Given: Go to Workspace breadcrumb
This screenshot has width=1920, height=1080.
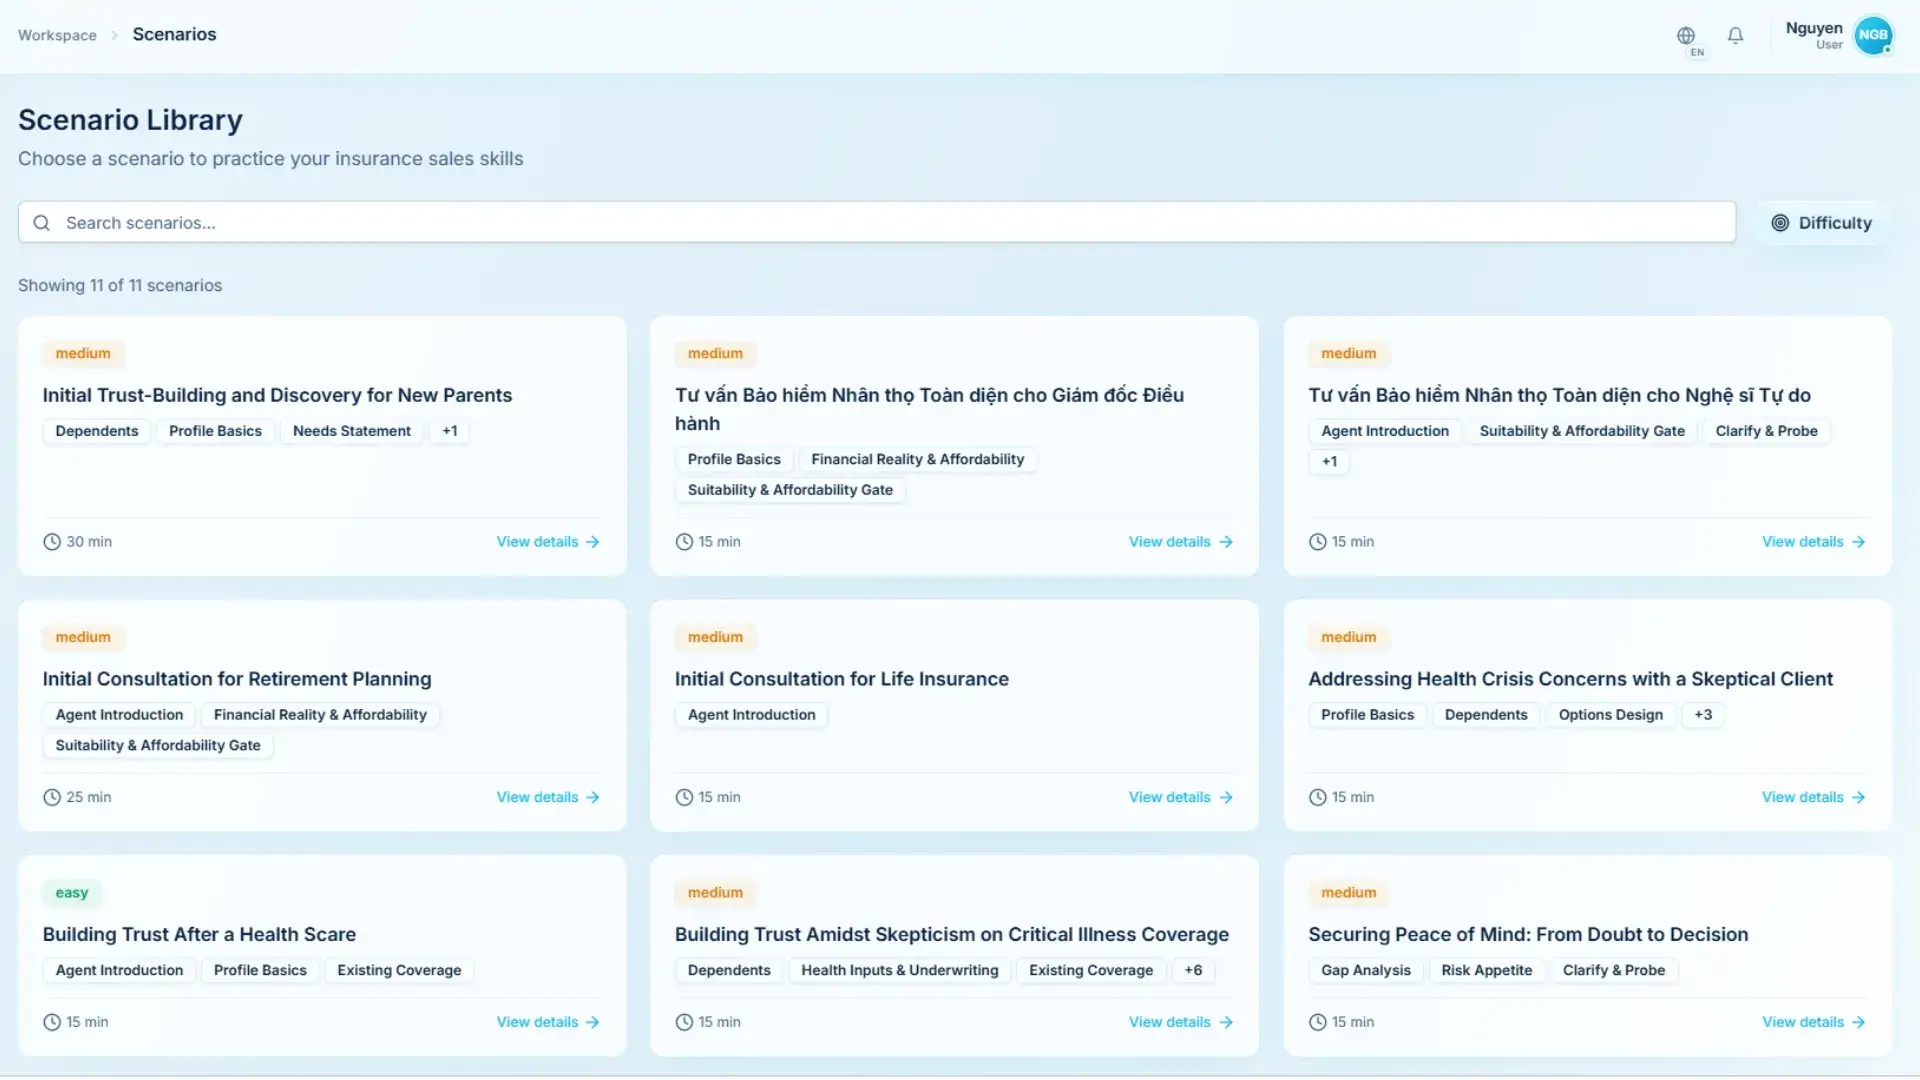Looking at the screenshot, I should (57, 35).
